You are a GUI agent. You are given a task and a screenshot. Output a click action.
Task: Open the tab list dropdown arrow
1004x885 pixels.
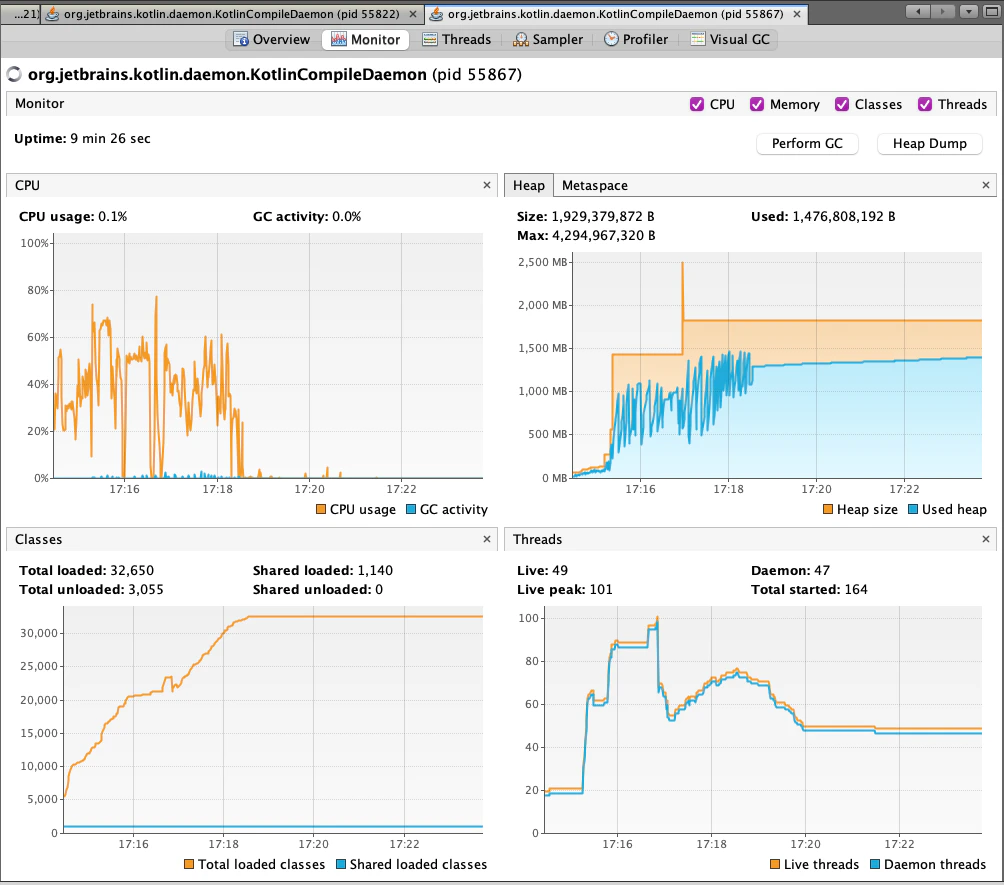[x=969, y=12]
